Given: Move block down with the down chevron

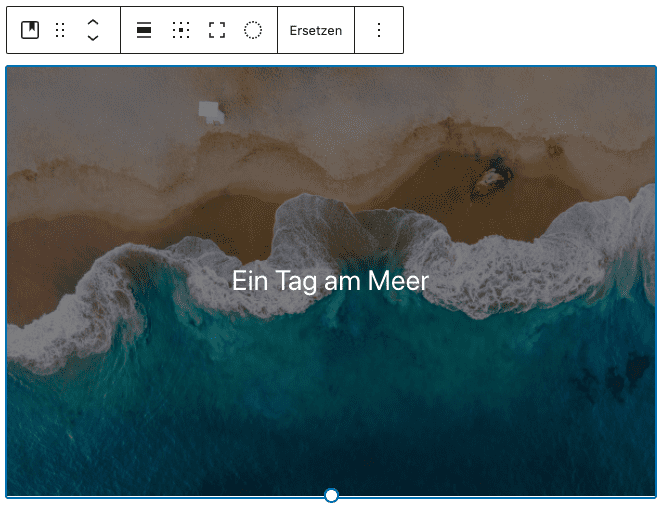Looking at the screenshot, I should 93,38.
